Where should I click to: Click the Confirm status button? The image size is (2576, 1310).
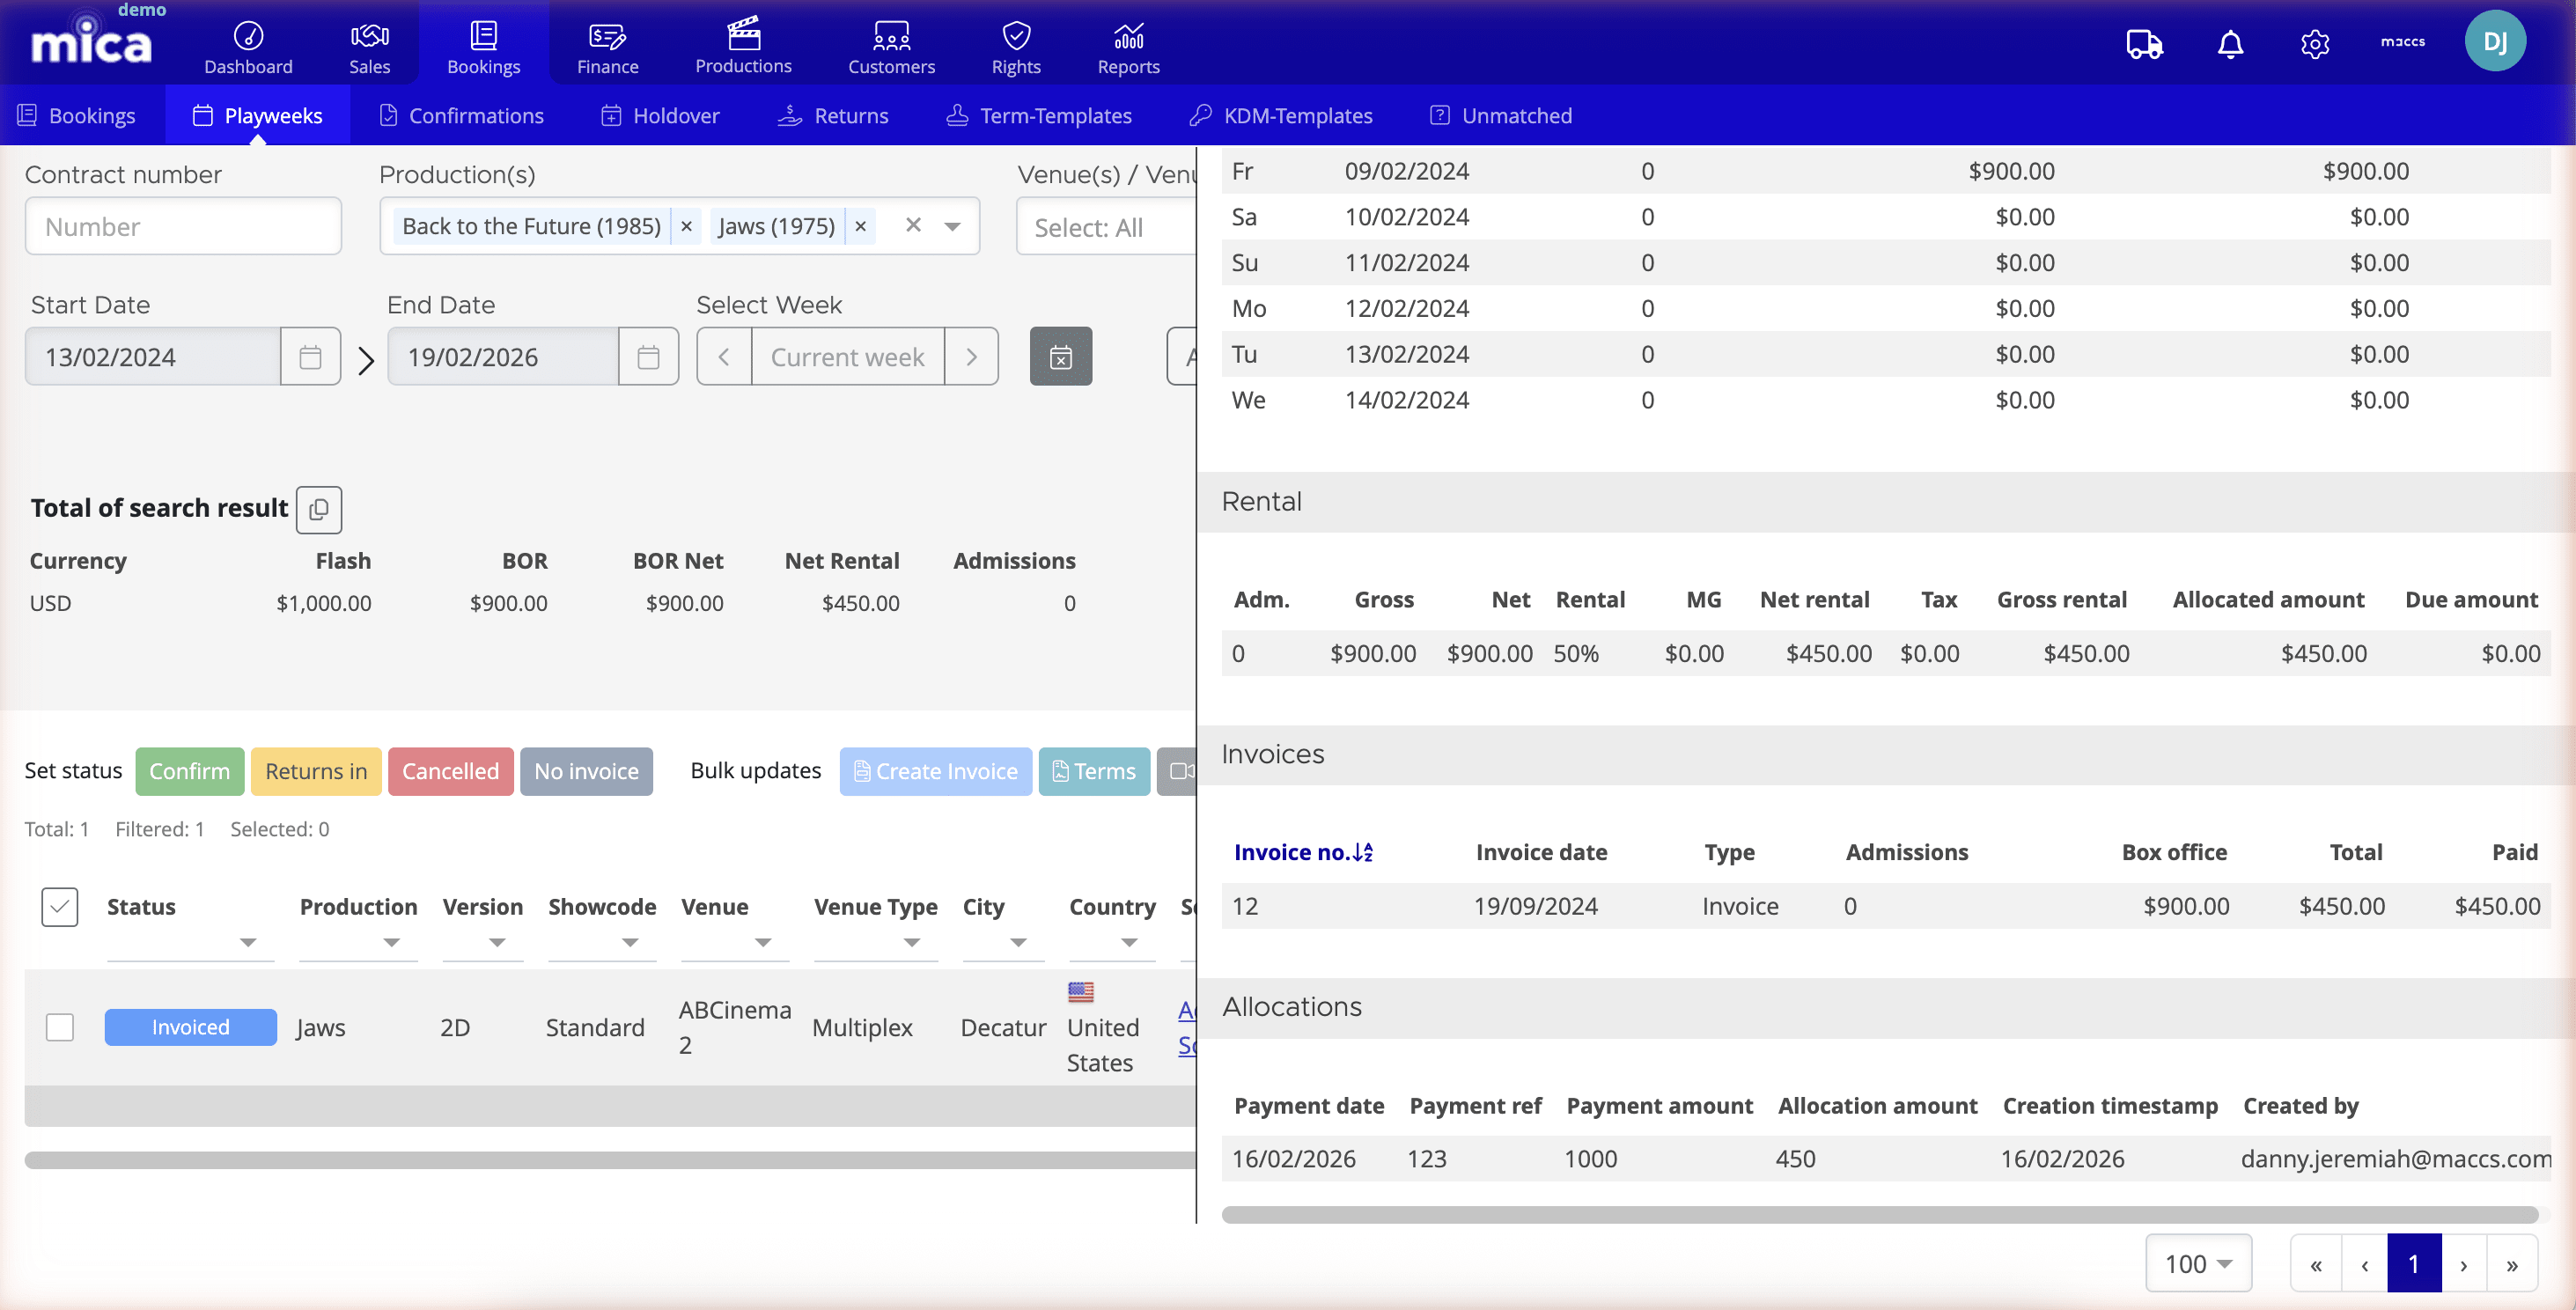tap(189, 771)
